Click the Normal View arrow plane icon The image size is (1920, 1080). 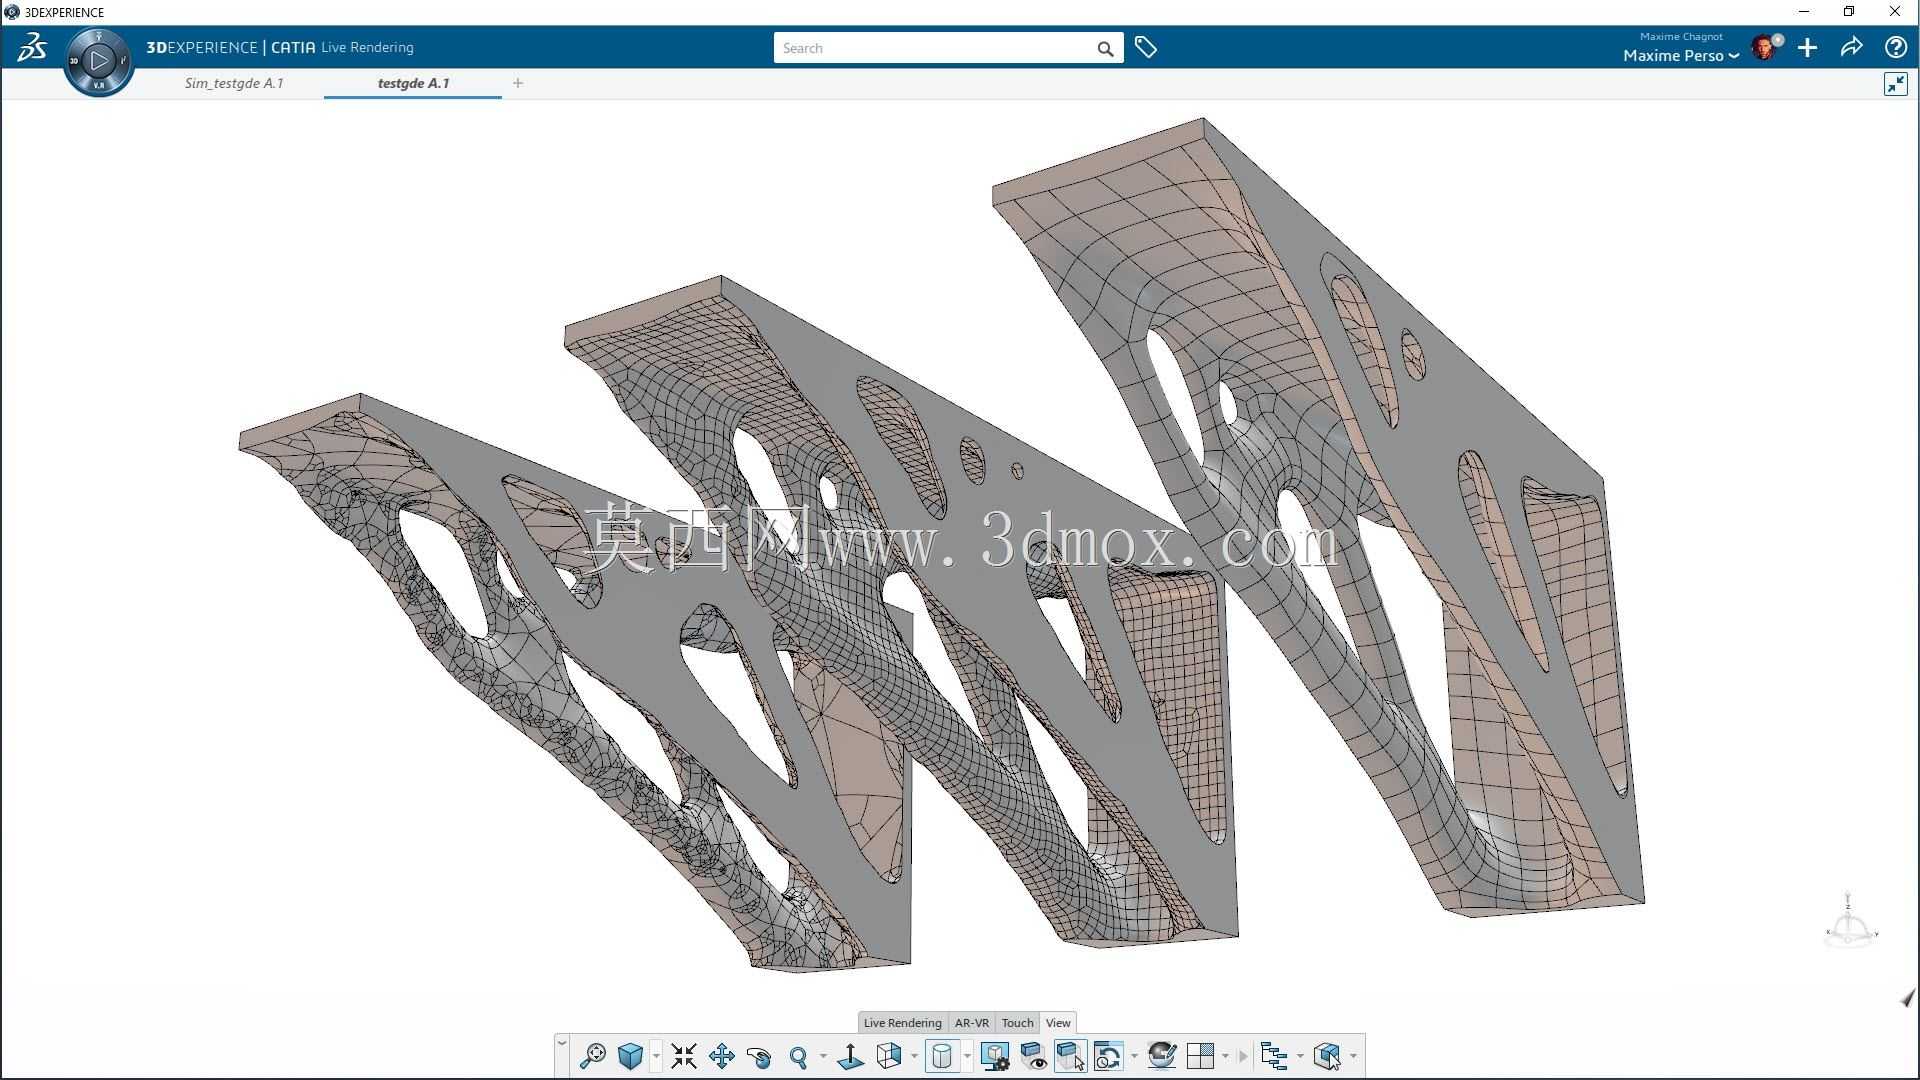tap(850, 1056)
